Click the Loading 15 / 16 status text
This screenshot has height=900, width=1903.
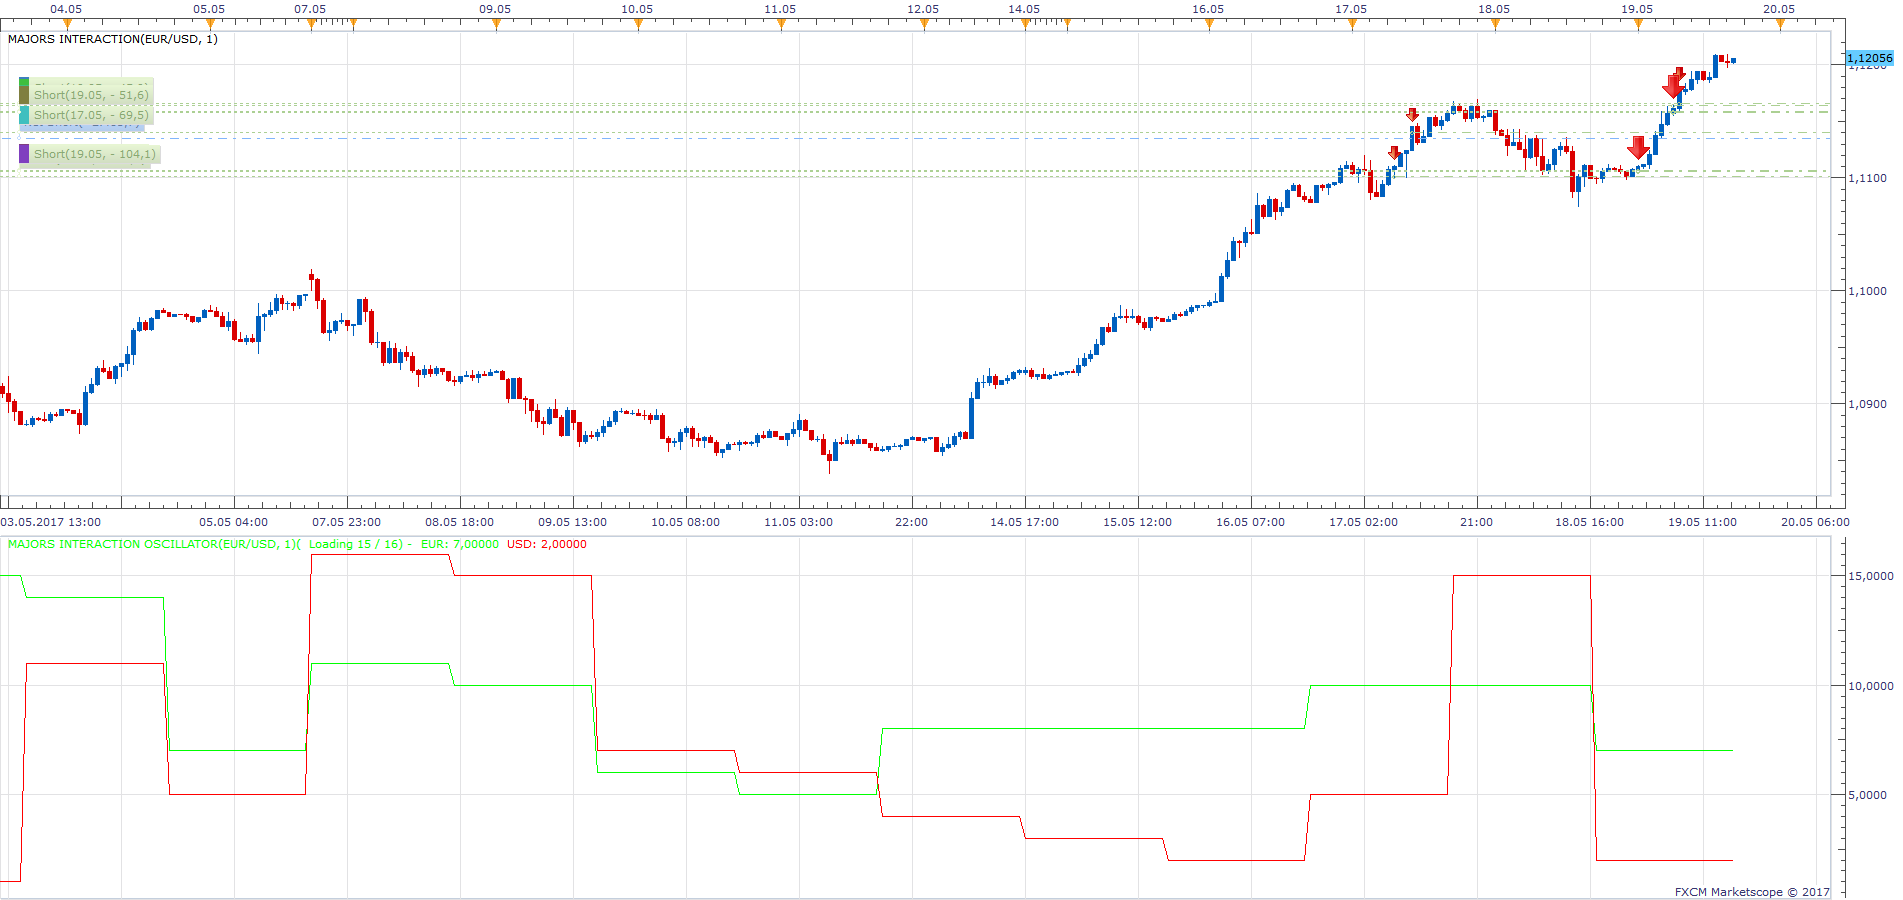[355, 544]
